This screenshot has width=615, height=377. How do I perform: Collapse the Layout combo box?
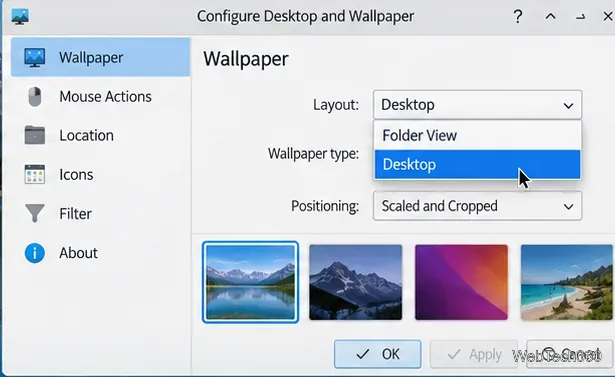click(x=477, y=105)
